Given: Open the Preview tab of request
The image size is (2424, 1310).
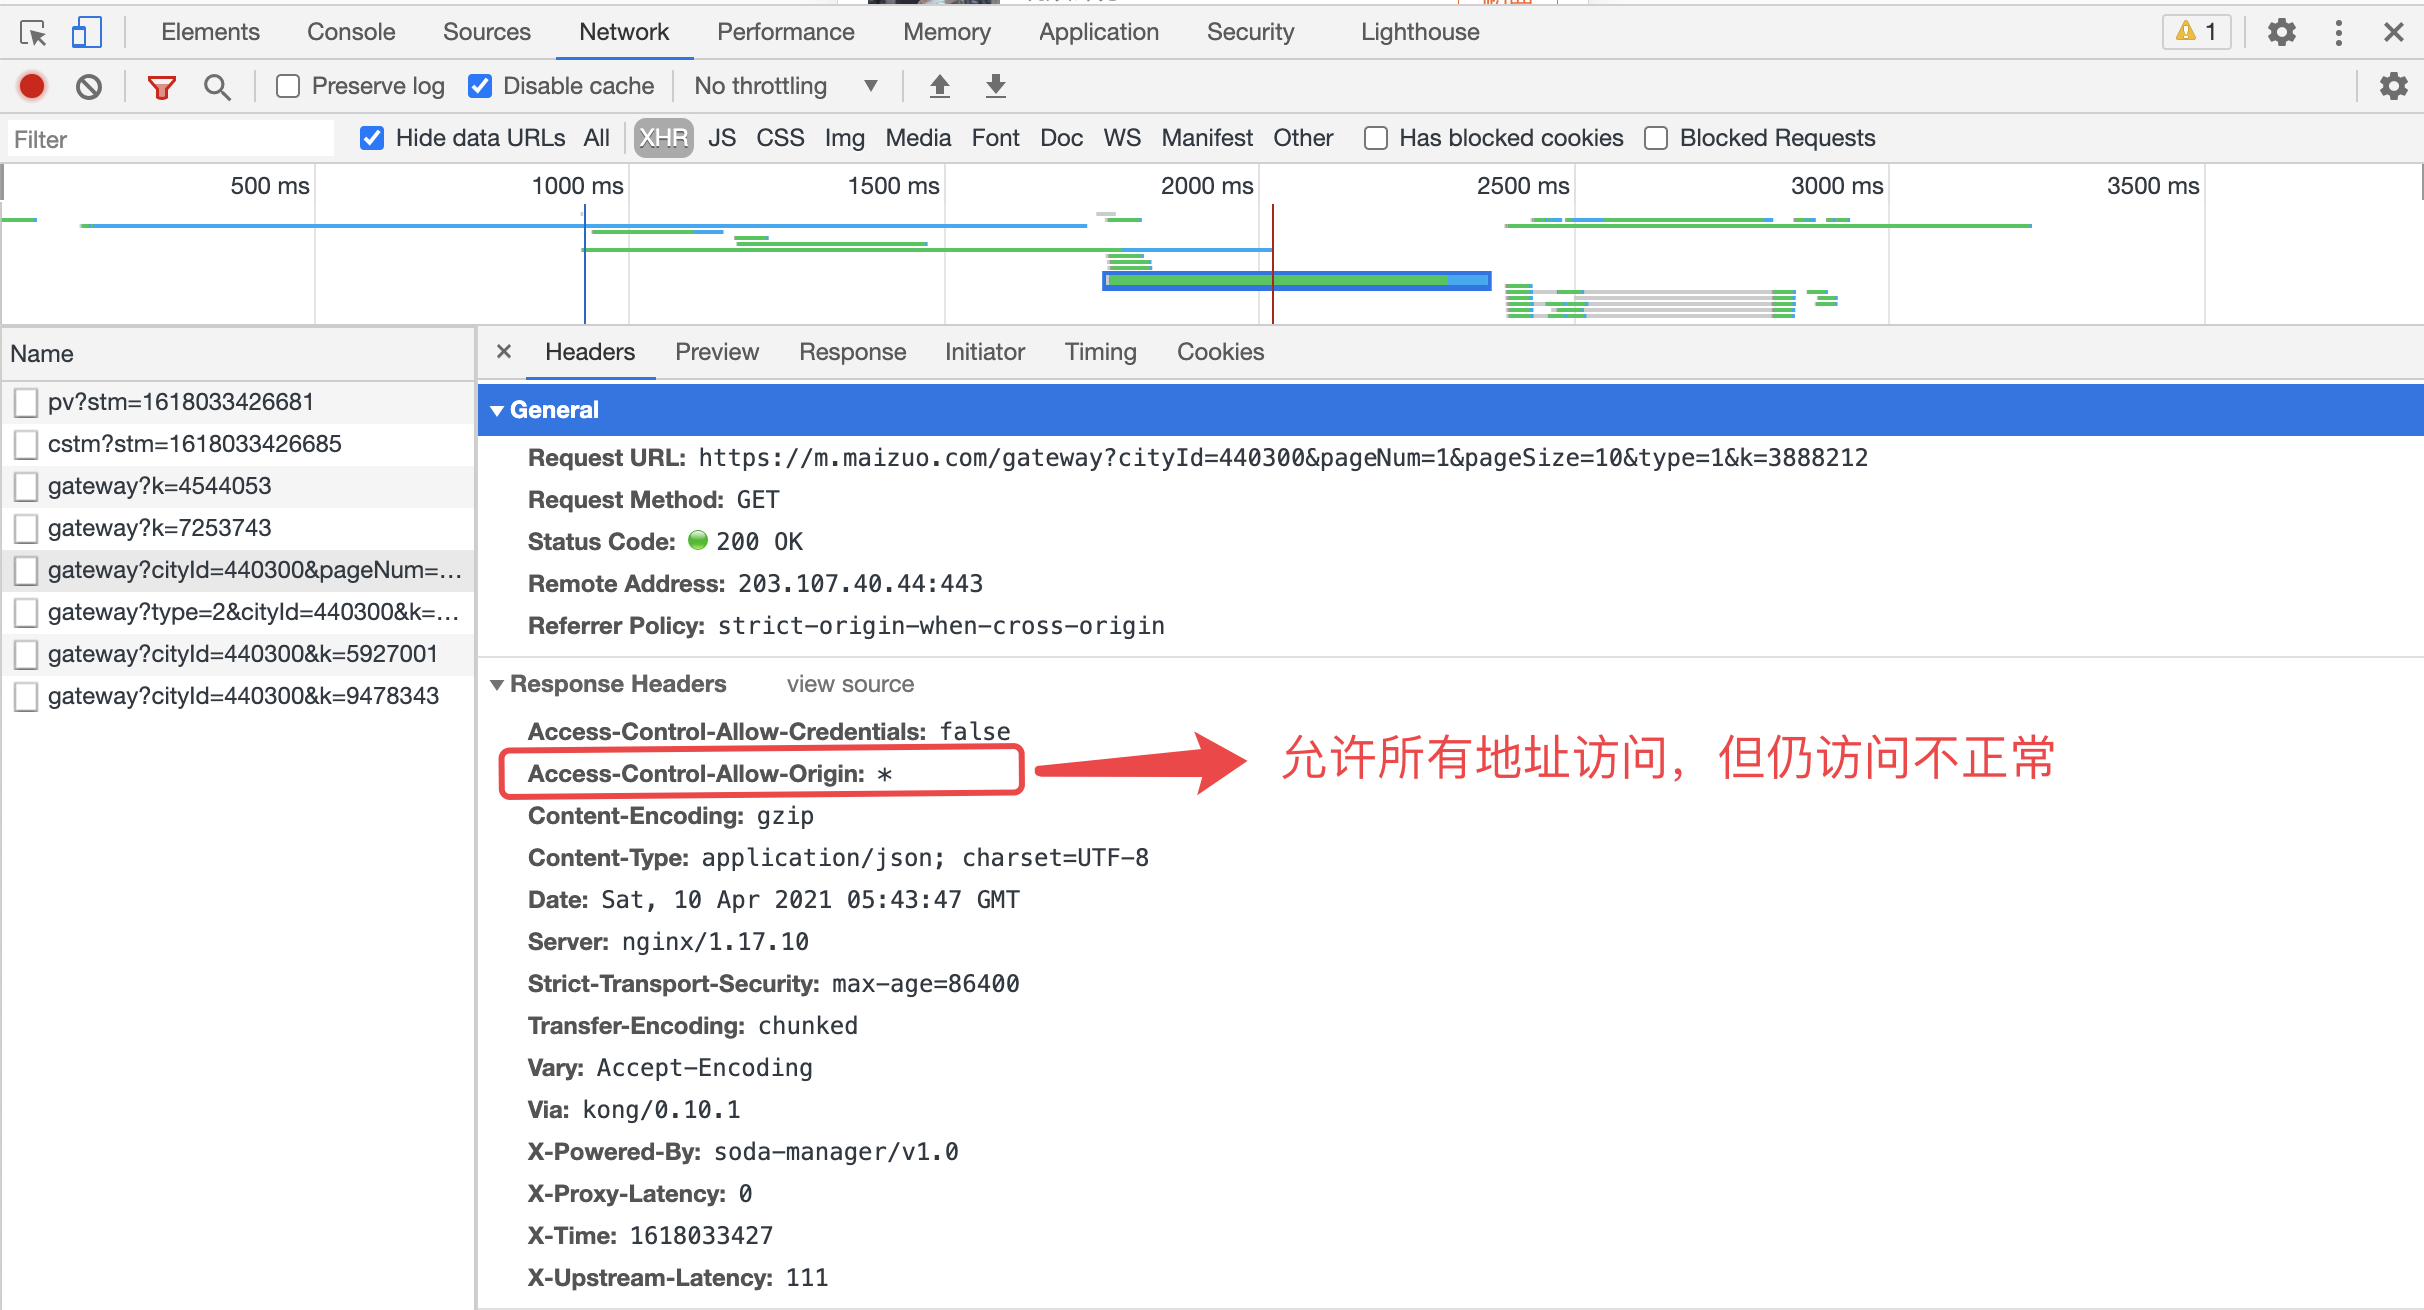Looking at the screenshot, I should click(716, 352).
